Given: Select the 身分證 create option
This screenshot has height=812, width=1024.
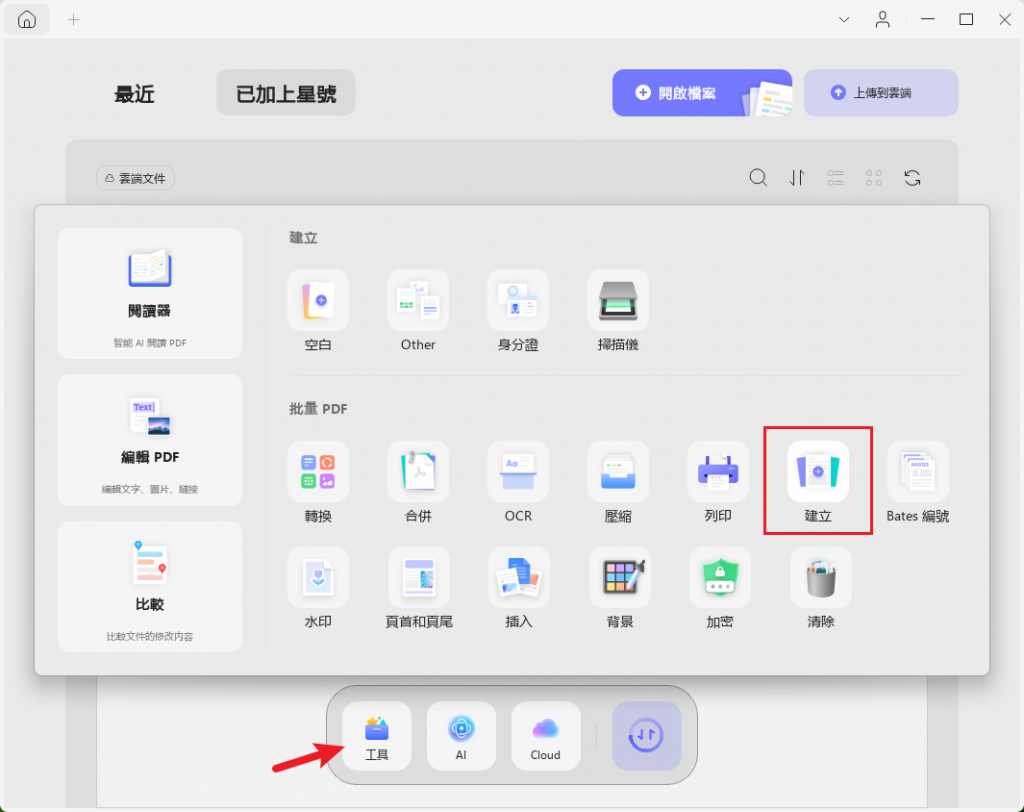Looking at the screenshot, I should point(518,312).
